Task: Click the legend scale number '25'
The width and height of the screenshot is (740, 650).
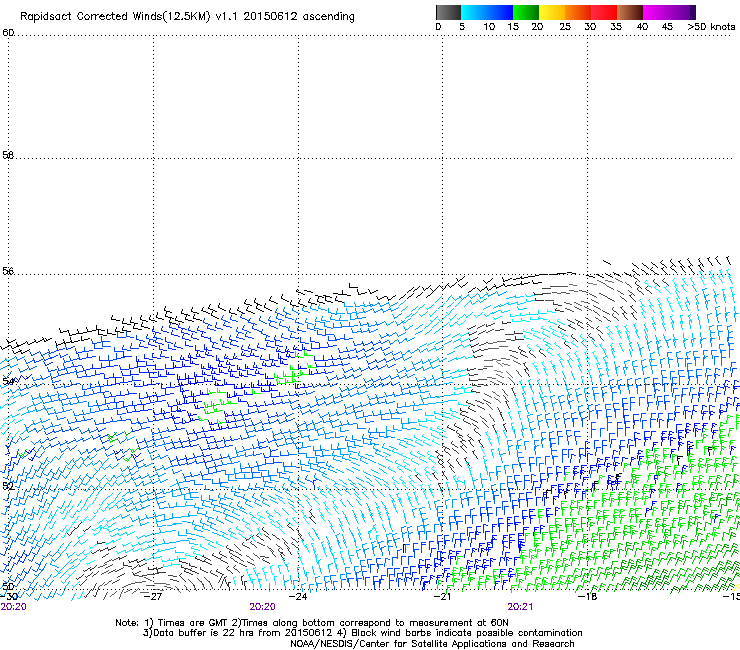Action: tap(565, 27)
